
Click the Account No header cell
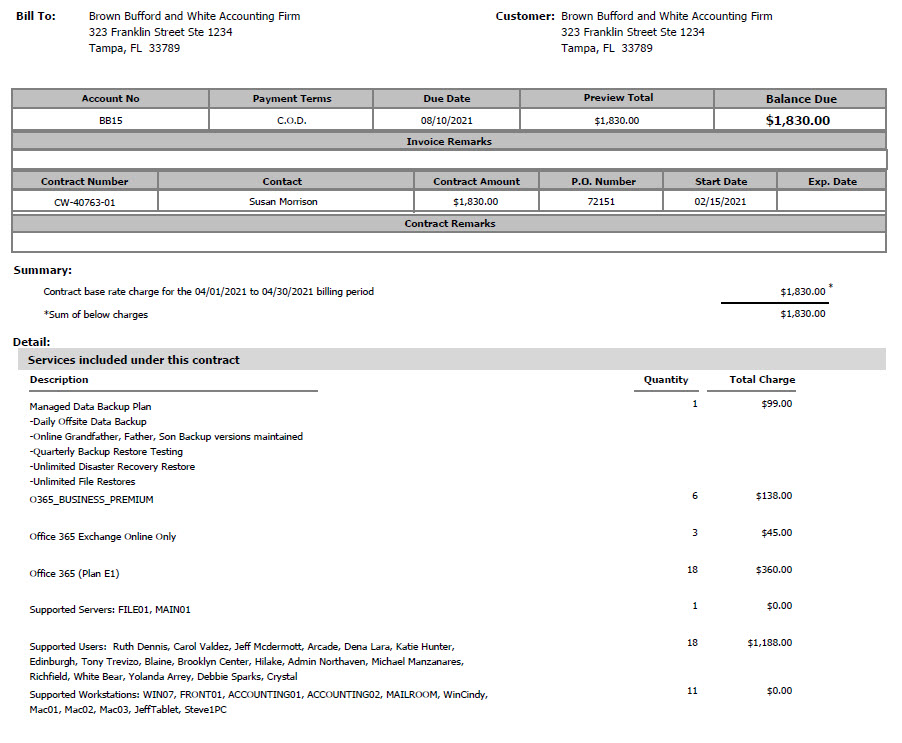[x=110, y=98]
